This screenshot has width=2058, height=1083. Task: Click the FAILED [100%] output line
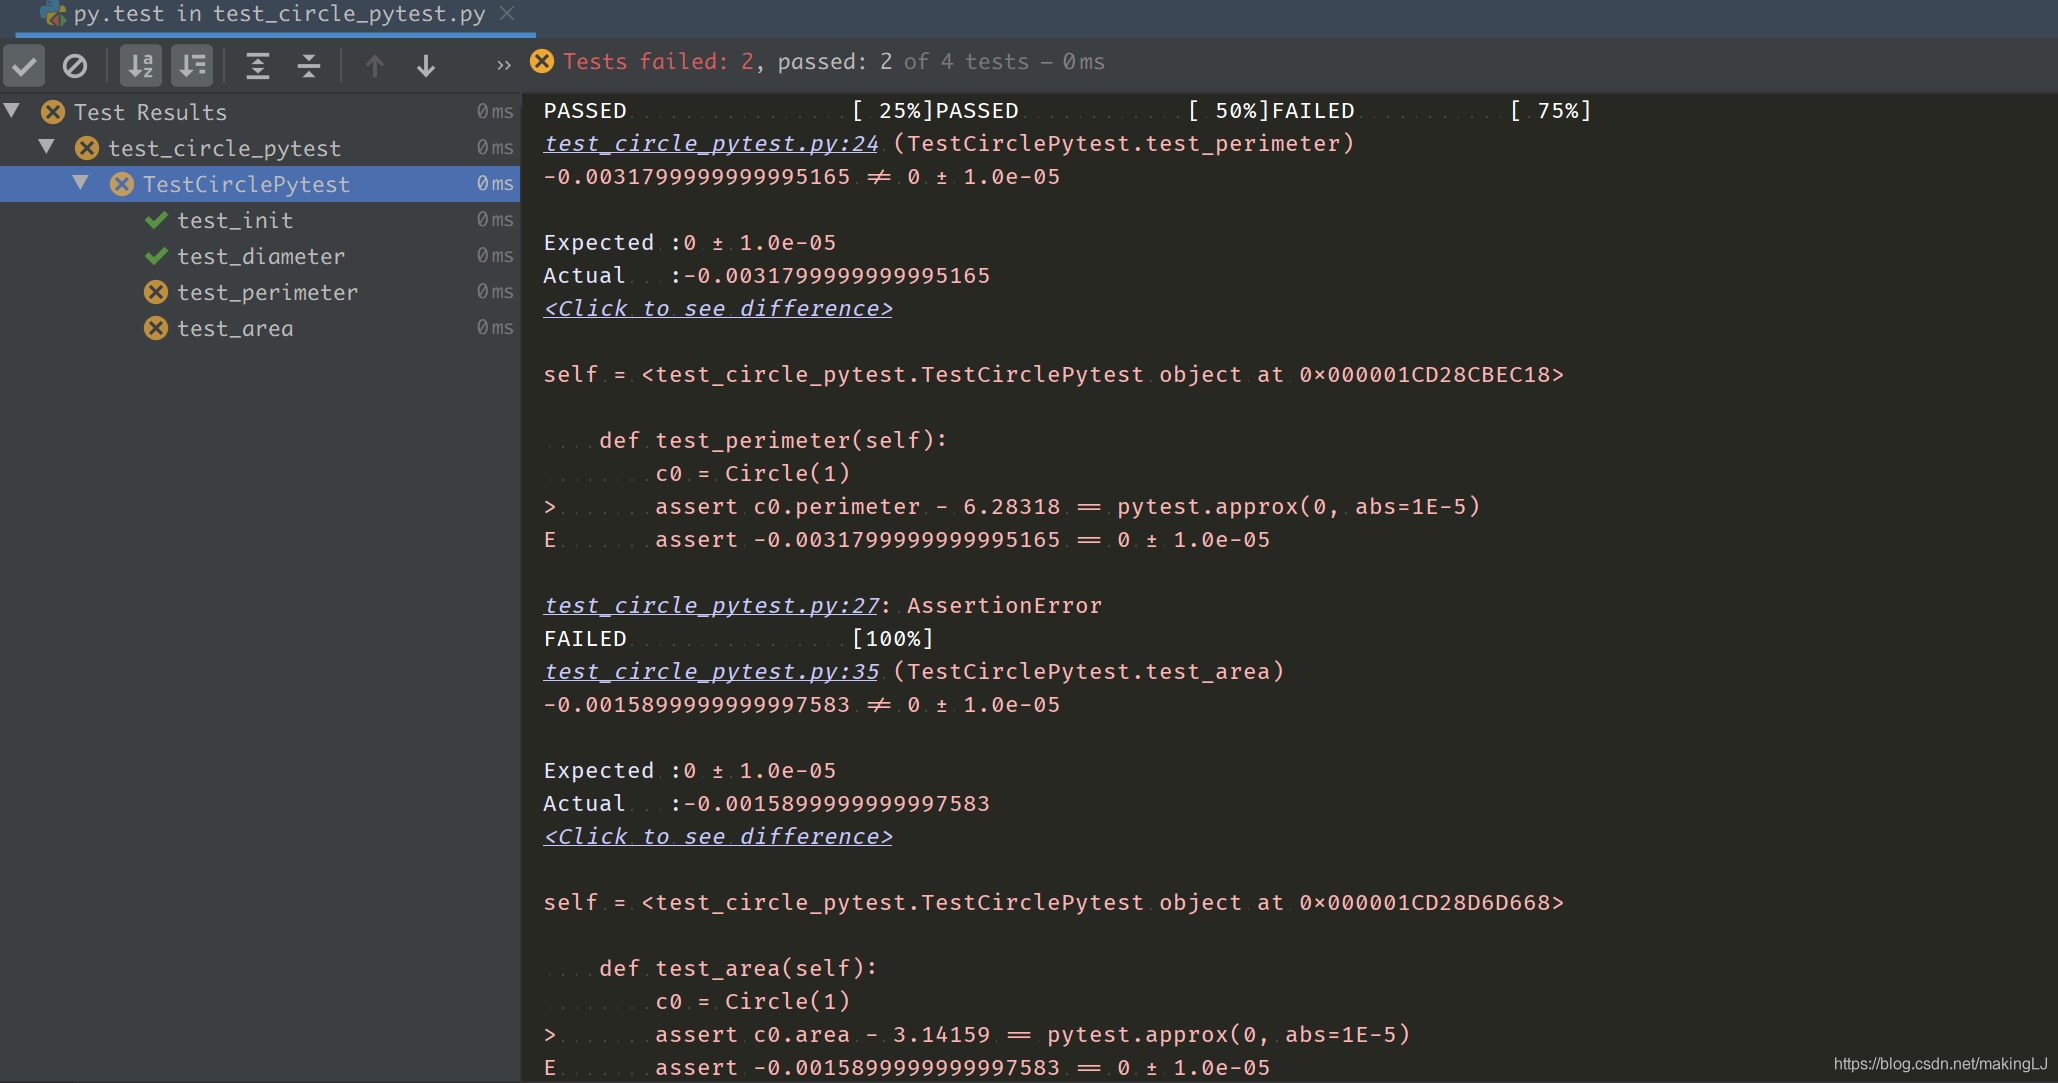pos(738,639)
